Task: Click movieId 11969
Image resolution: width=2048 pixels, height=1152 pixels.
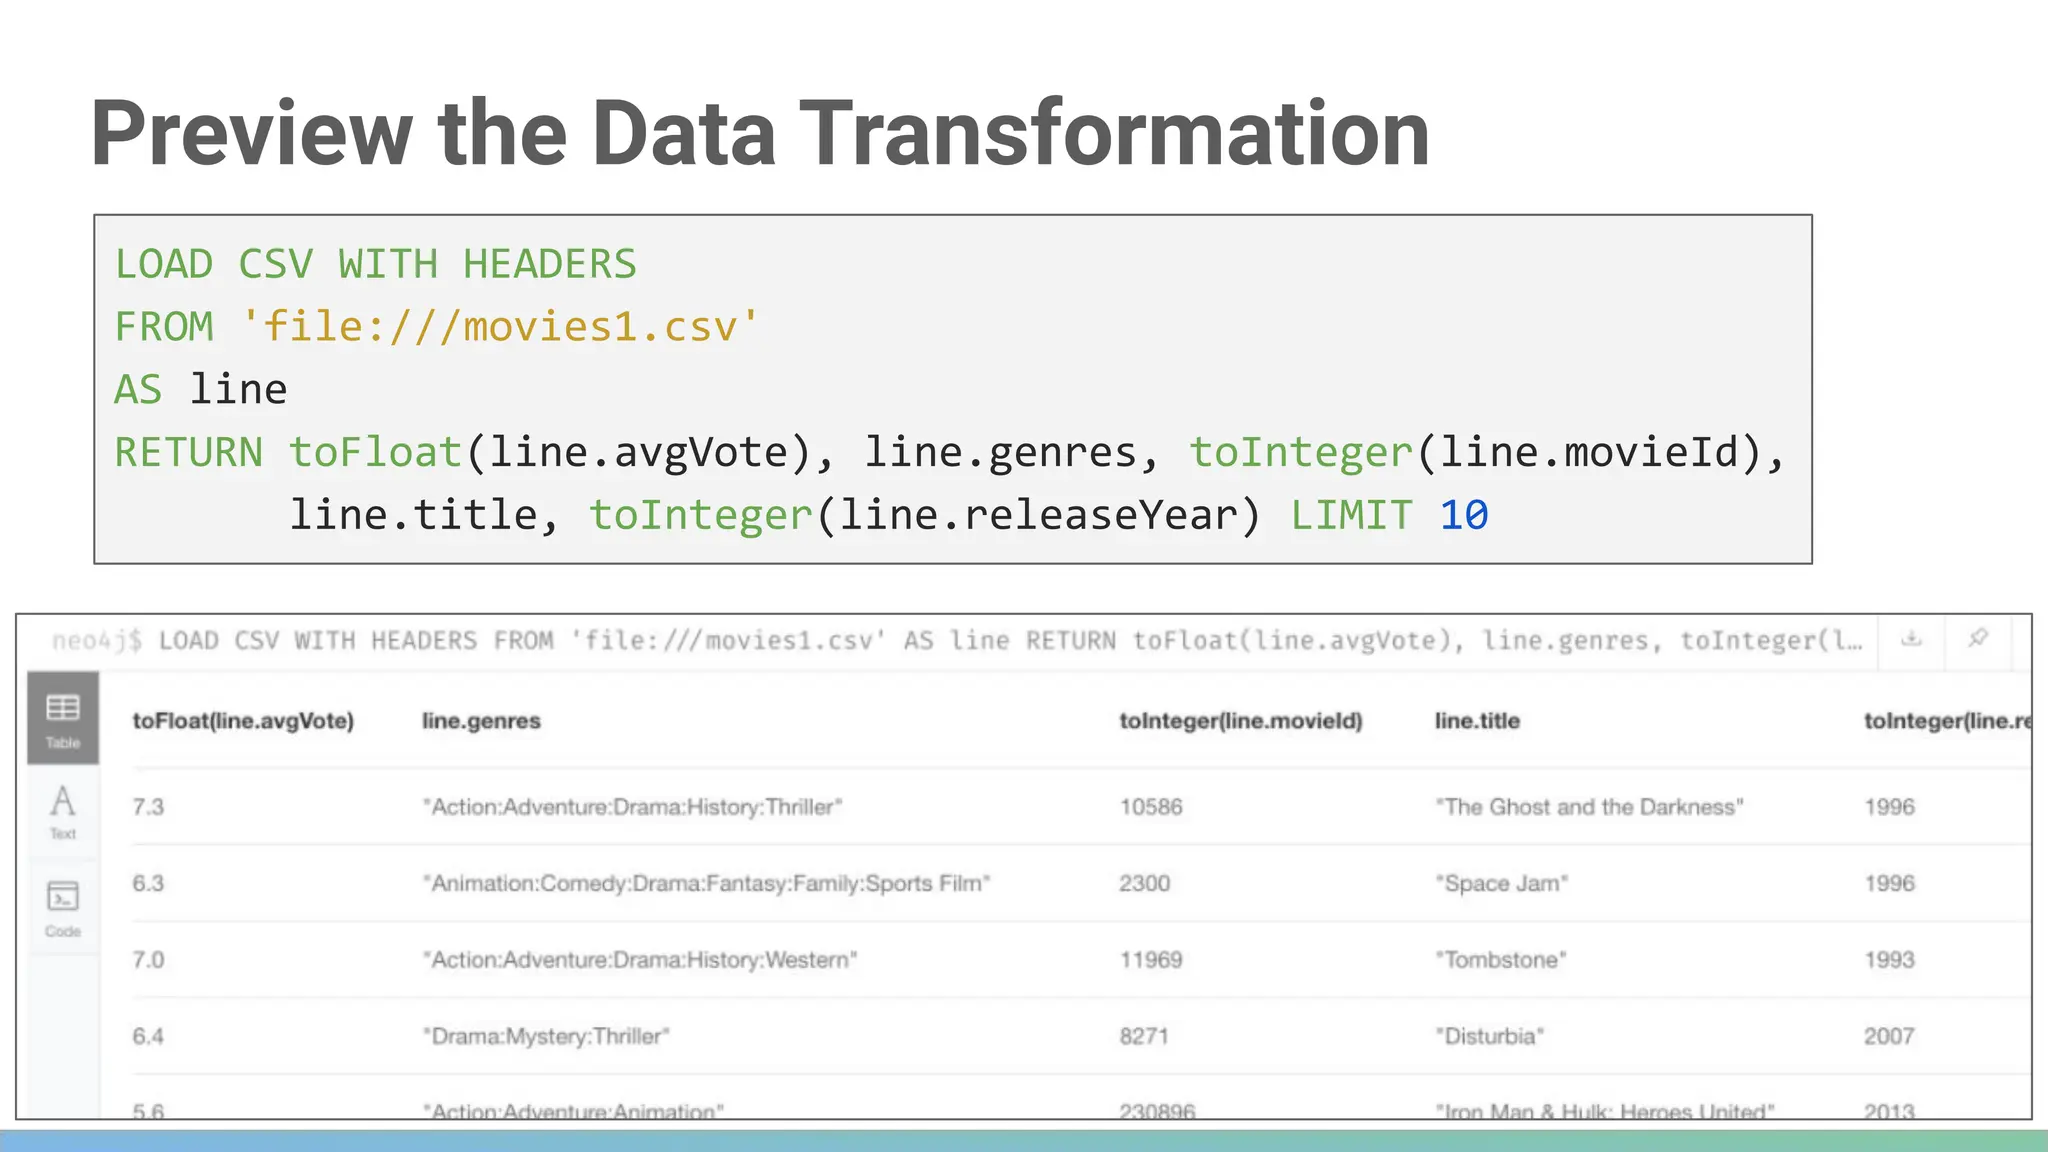Action: point(1151,960)
